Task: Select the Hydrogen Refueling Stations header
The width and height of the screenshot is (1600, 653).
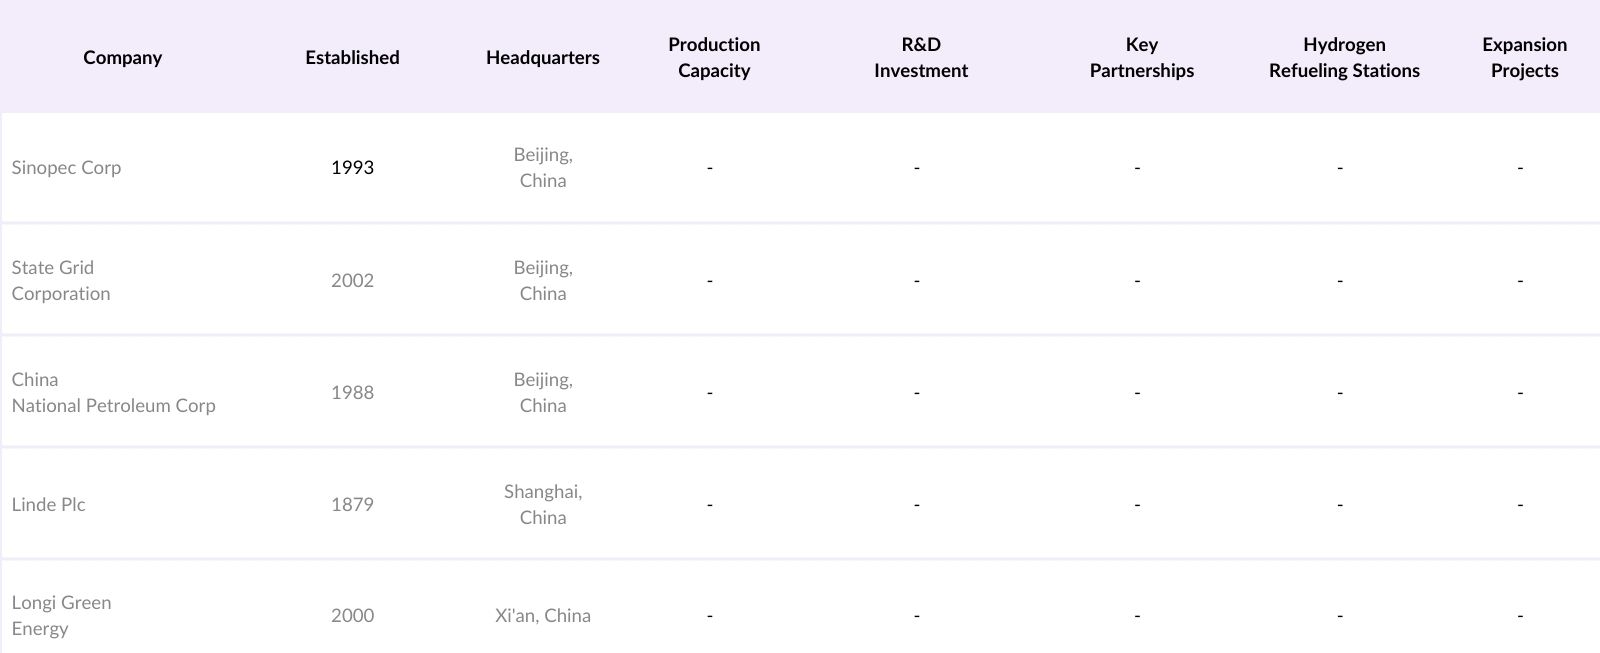Action: click(x=1344, y=58)
